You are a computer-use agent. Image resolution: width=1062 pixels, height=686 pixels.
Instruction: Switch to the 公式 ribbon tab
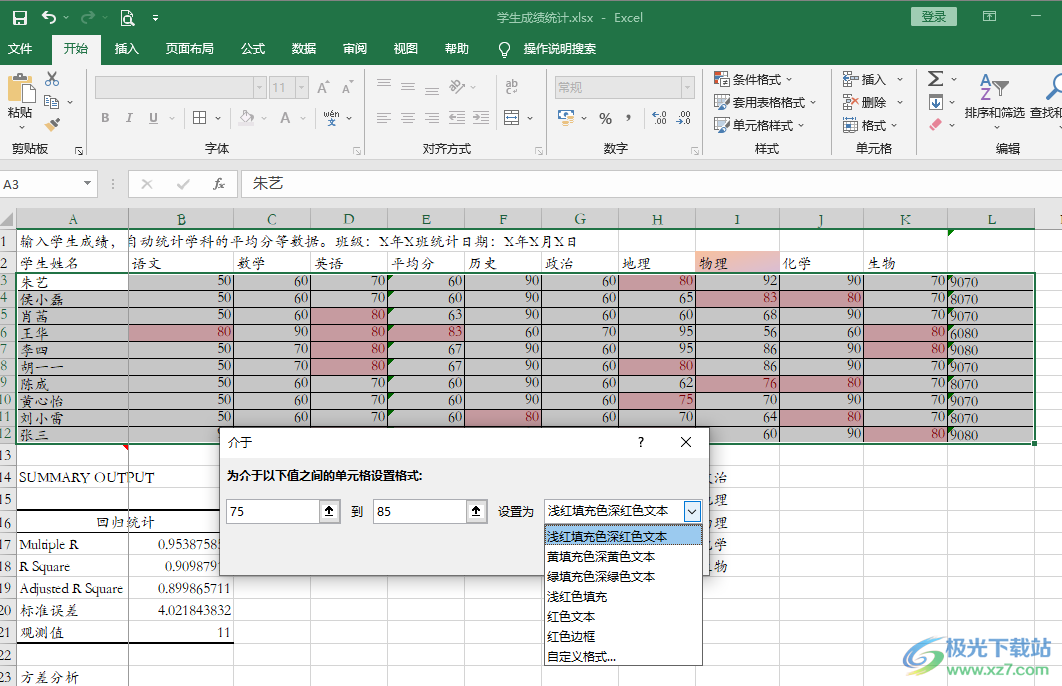tap(253, 49)
